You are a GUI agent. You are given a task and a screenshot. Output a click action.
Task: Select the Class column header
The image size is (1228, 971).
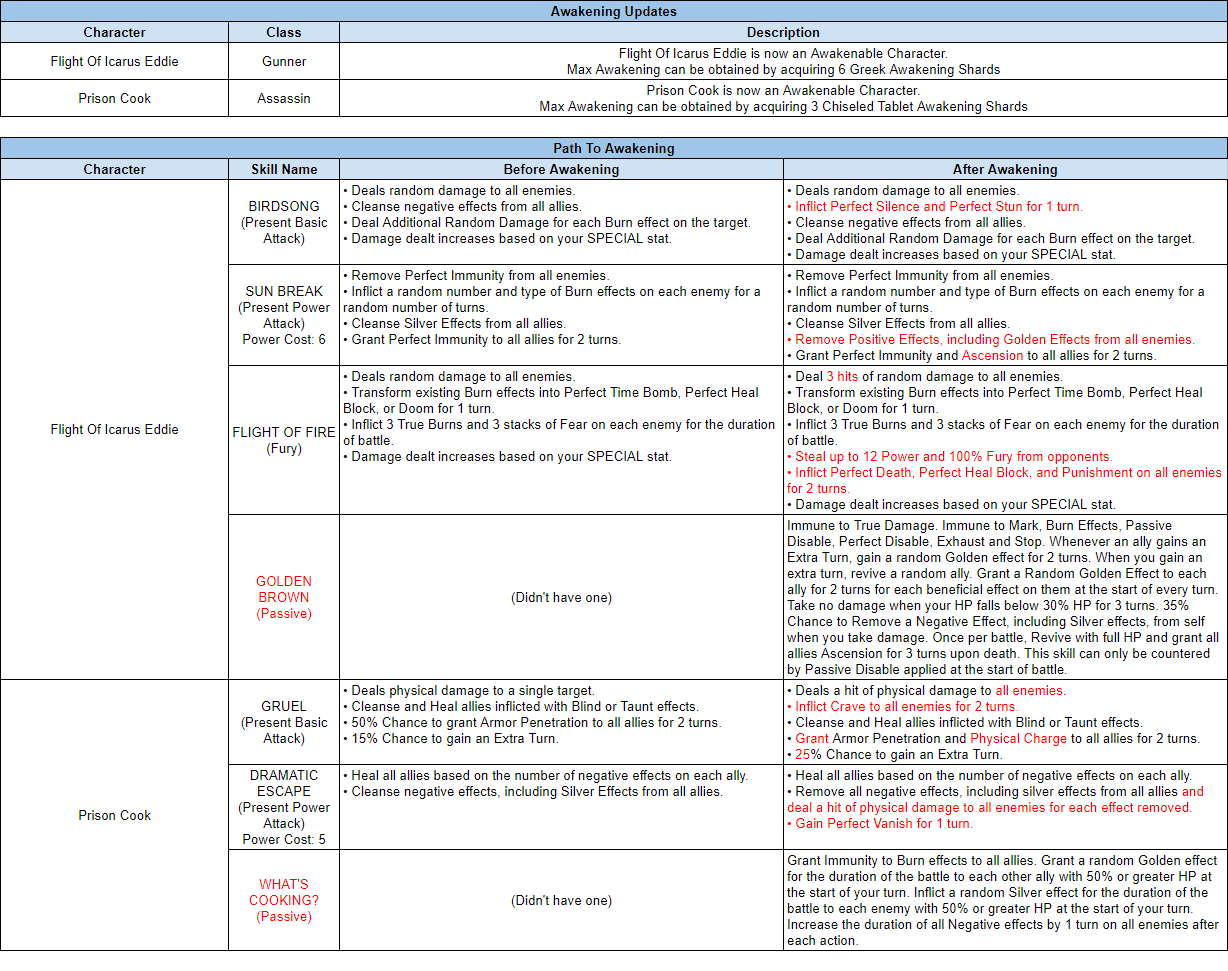pos(284,32)
